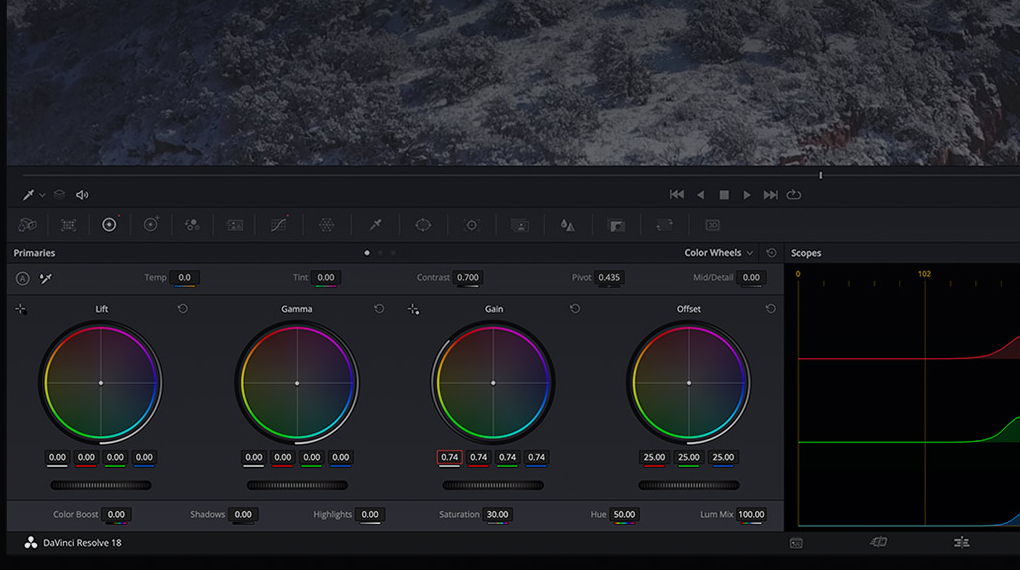Viewport: 1020px width, 570px height.
Task: Open the viewer eyedropper dropdown arrow
Action: (x=42, y=196)
